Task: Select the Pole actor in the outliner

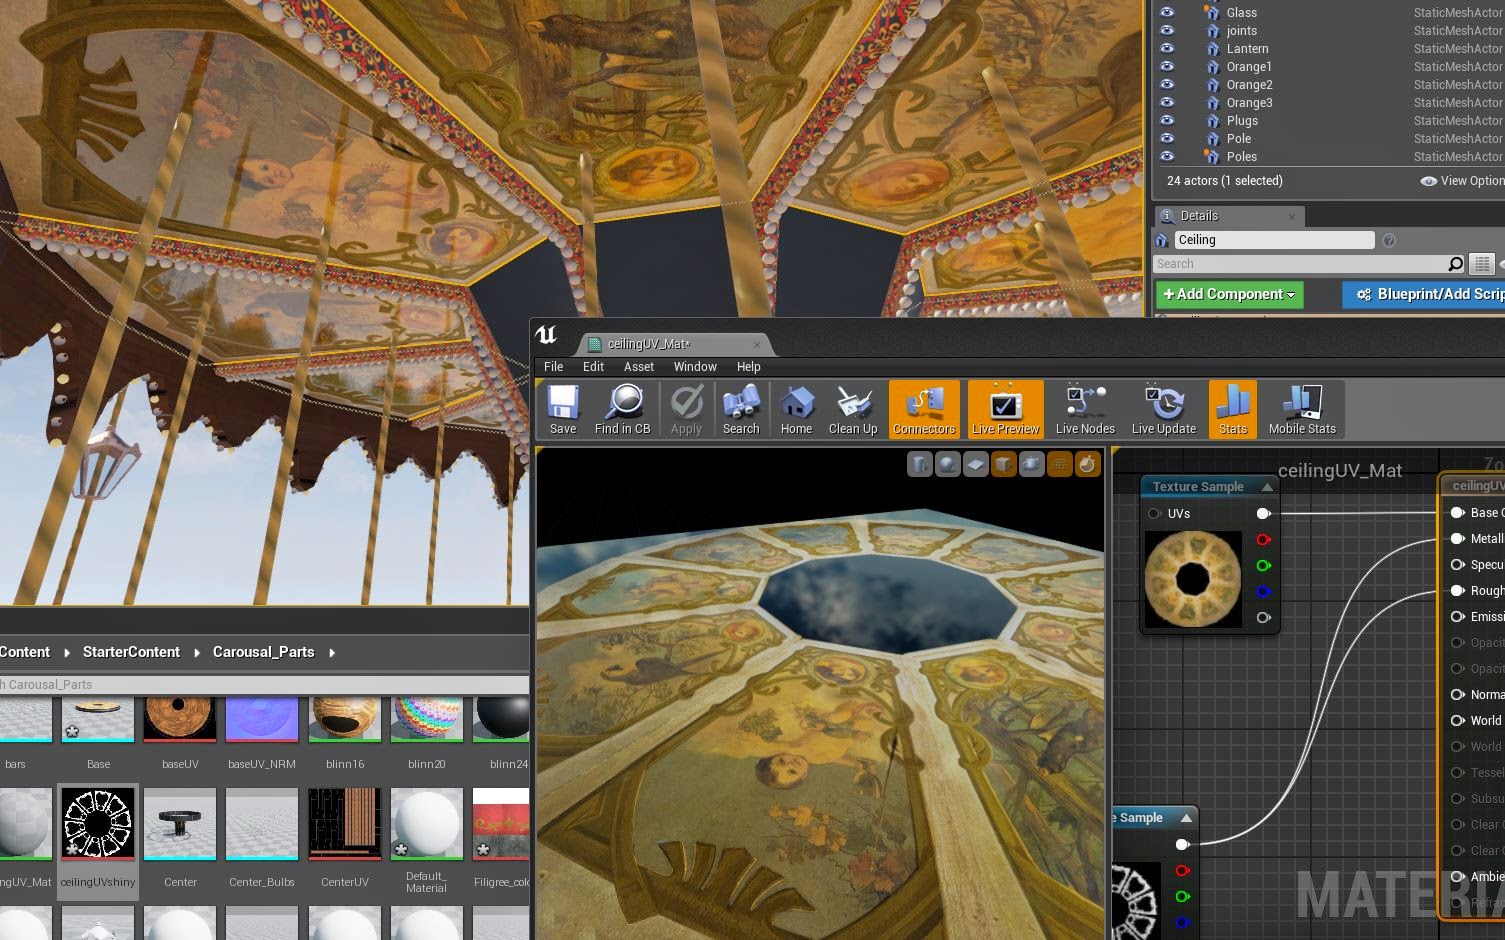Action: tap(1330, 139)
